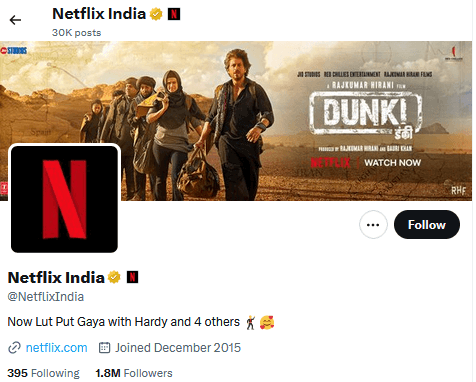View the 1.8M Followers list

[134, 373]
